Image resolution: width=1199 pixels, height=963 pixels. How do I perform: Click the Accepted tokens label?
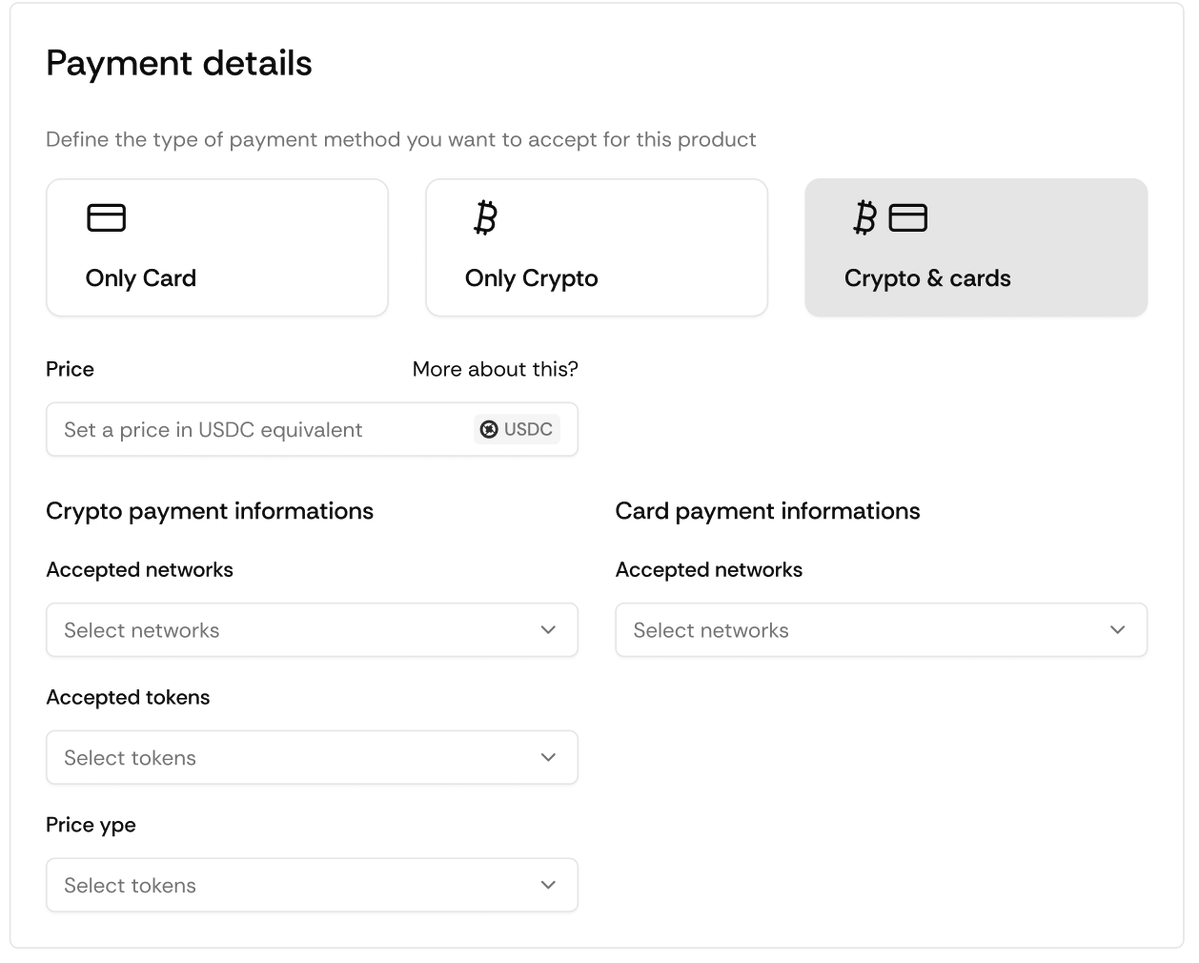(x=128, y=698)
